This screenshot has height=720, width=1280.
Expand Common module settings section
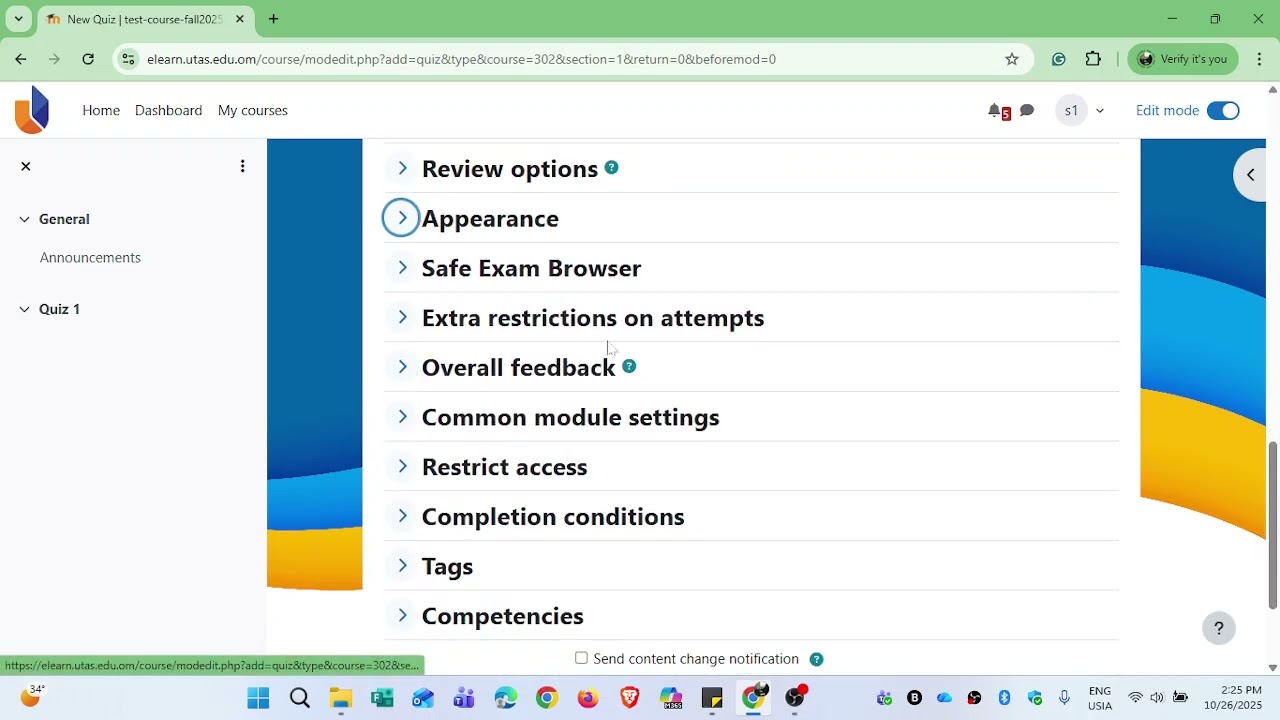coord(402,416)
